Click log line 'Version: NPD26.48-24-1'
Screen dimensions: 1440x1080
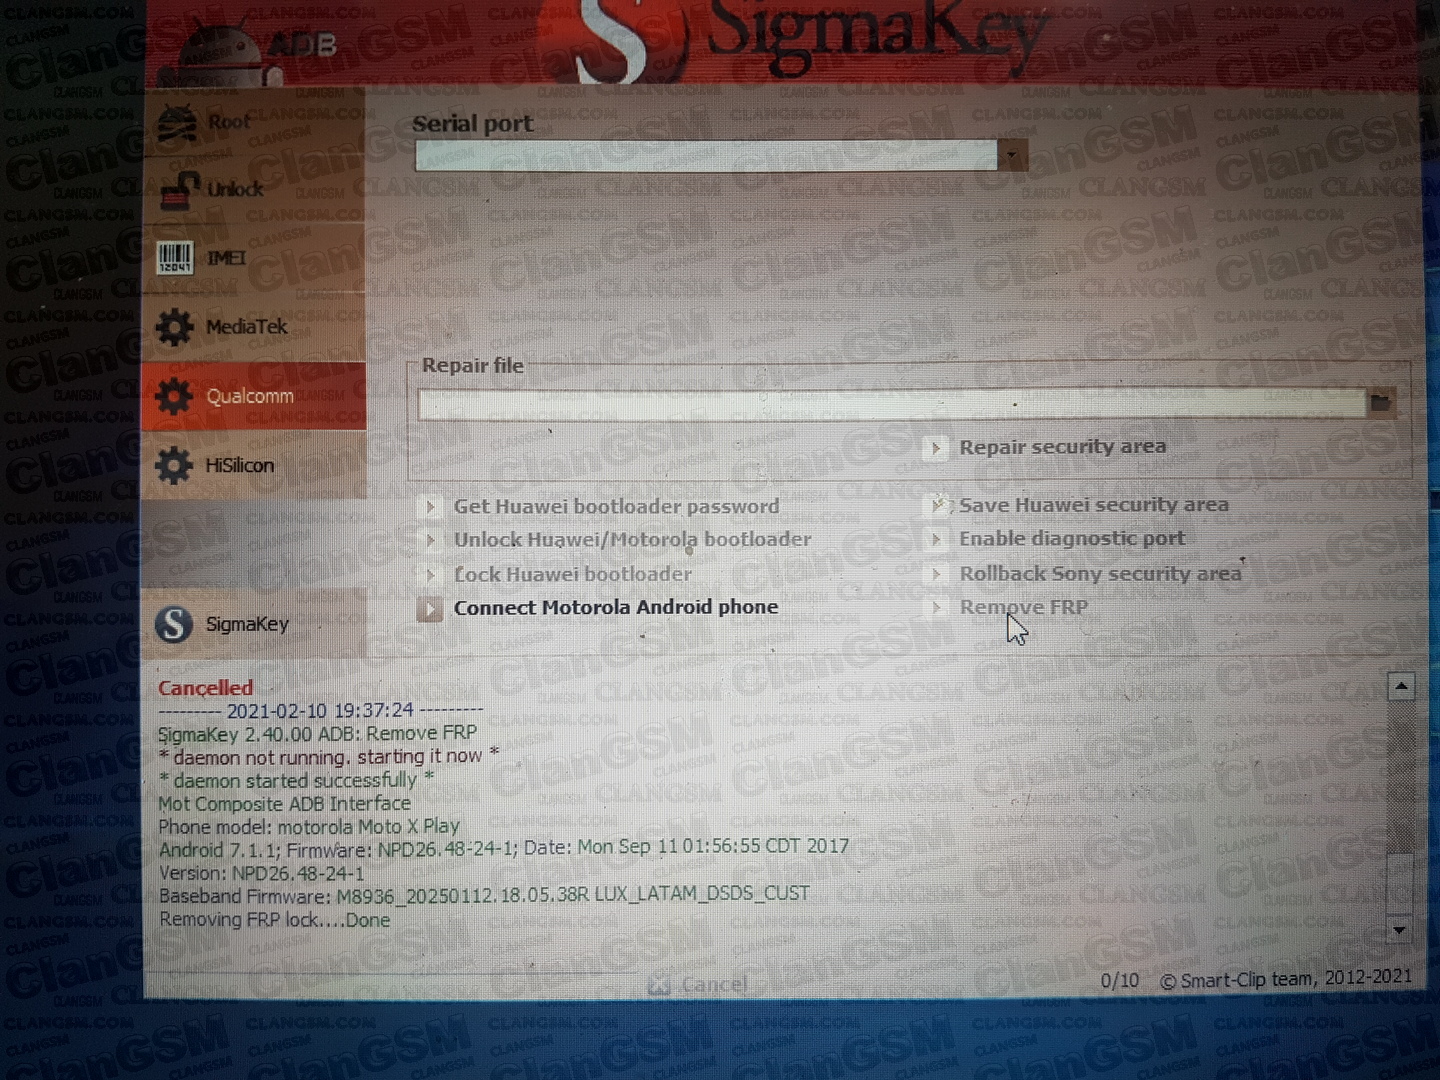point(261,873)
